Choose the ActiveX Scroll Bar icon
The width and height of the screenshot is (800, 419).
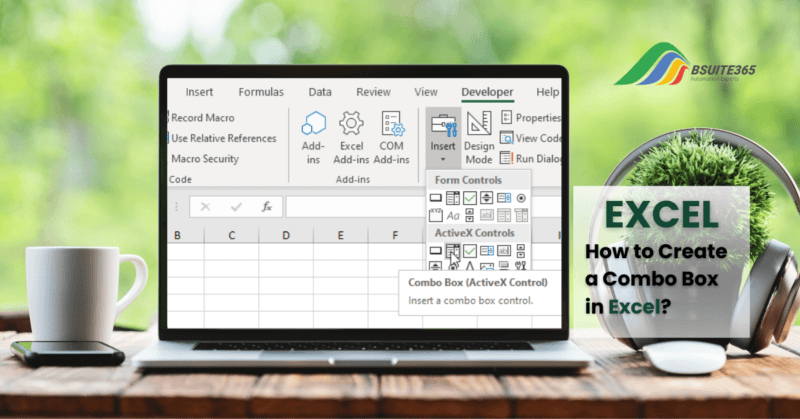(521, 251)
